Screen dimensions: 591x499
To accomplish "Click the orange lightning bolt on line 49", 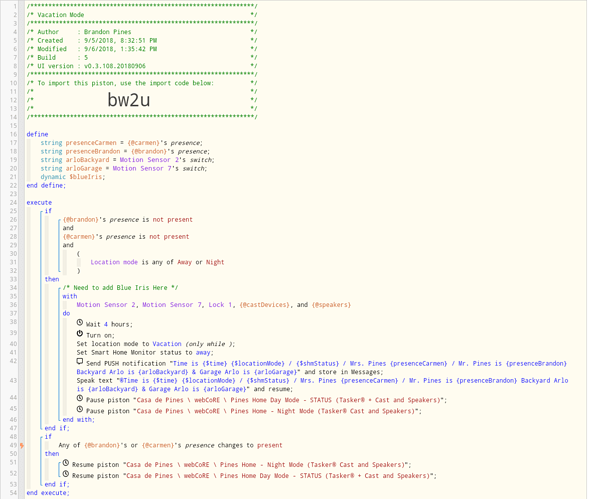I will pos(21,445).
